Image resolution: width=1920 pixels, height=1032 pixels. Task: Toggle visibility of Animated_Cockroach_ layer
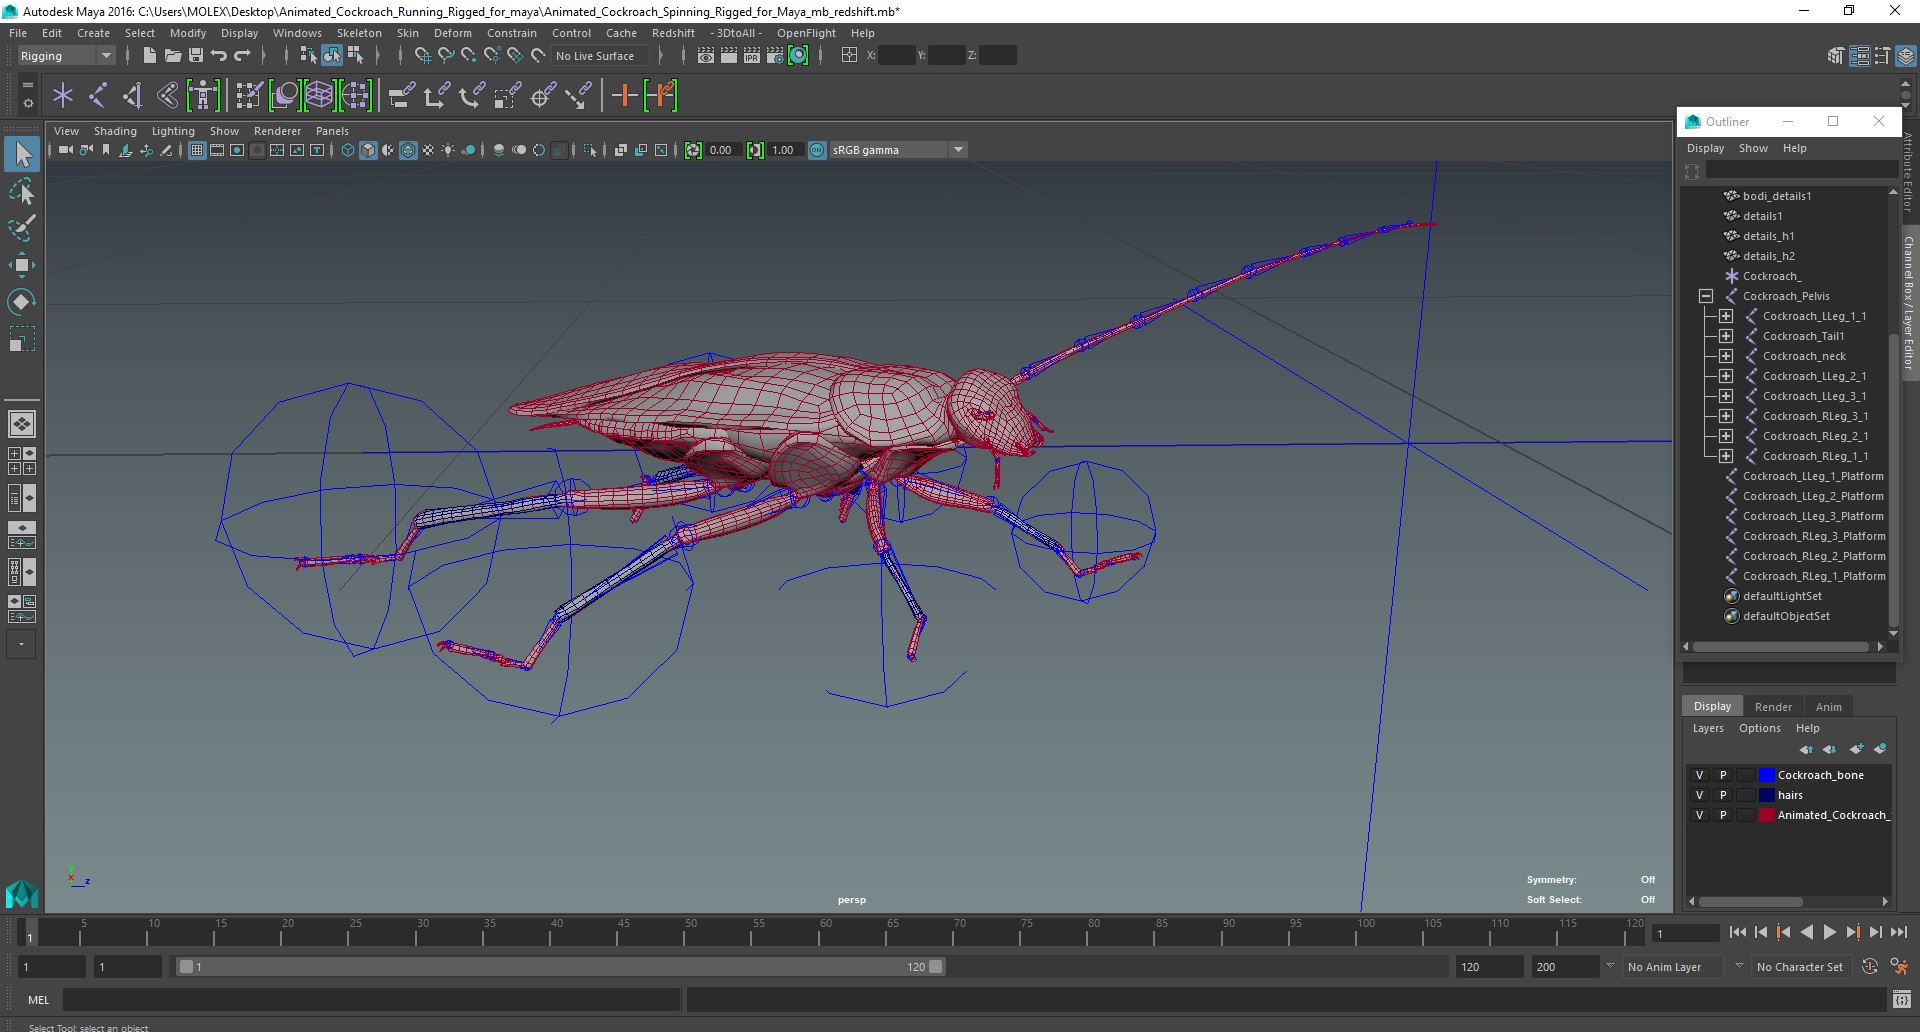[x=1699, y=815]
